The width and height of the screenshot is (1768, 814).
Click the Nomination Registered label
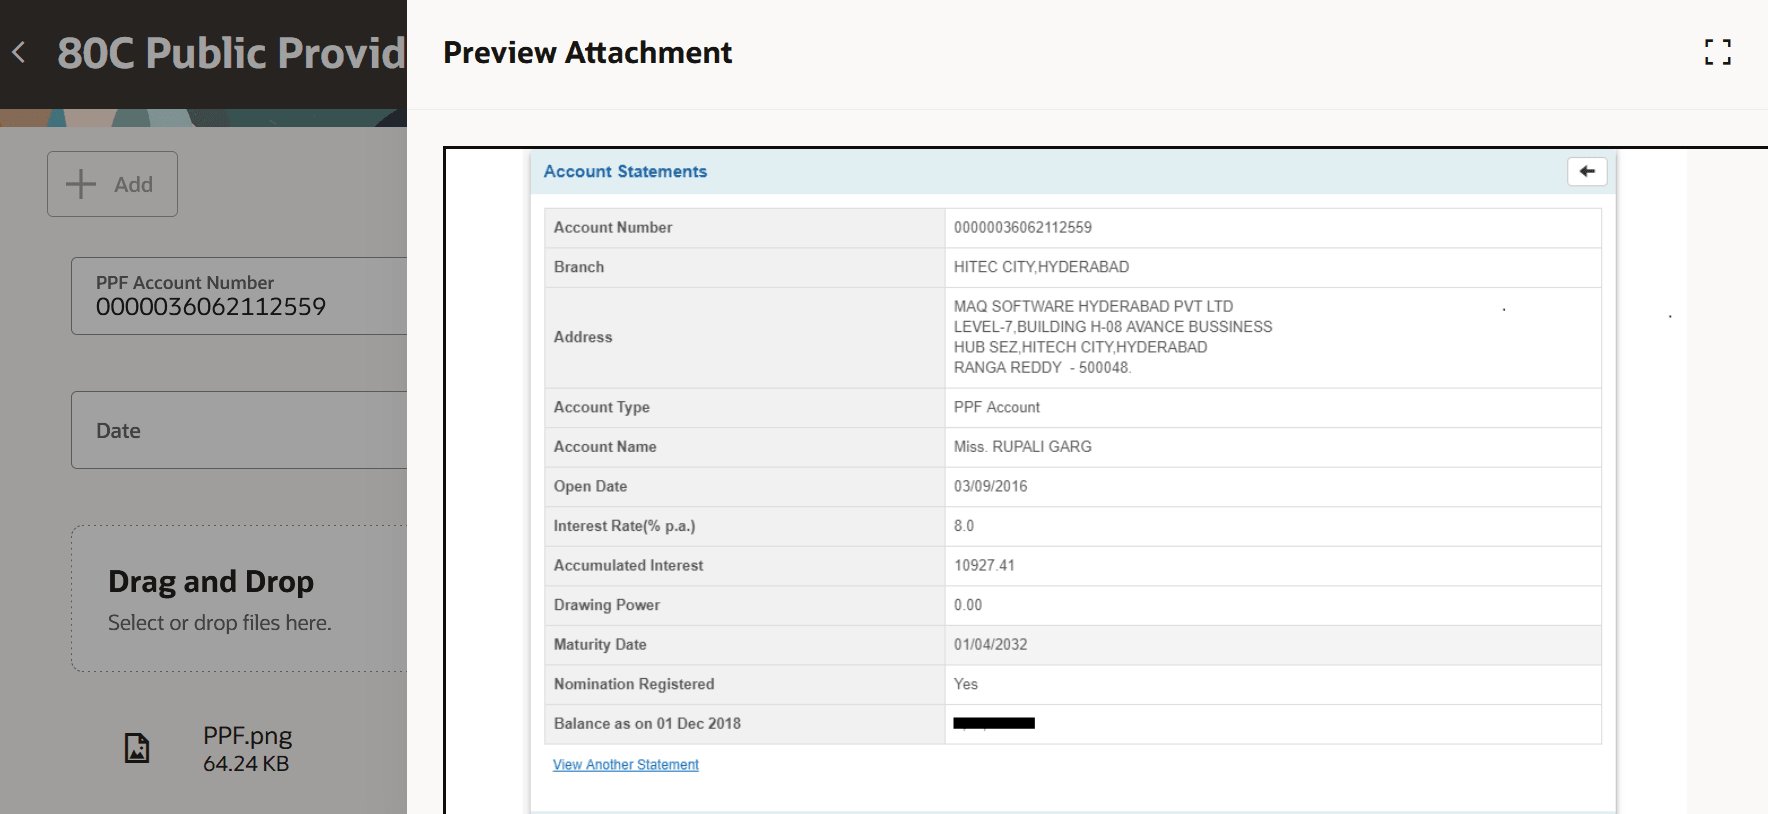tap(633, 684)
